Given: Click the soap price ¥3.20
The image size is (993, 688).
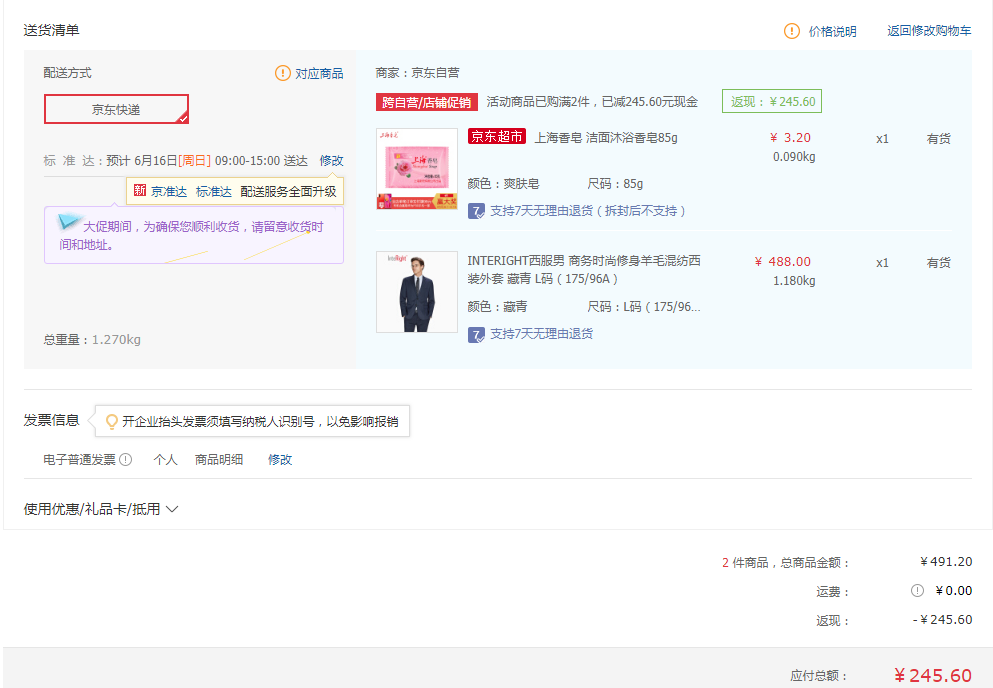Looking at the screenshot, I should pos(790,137).
